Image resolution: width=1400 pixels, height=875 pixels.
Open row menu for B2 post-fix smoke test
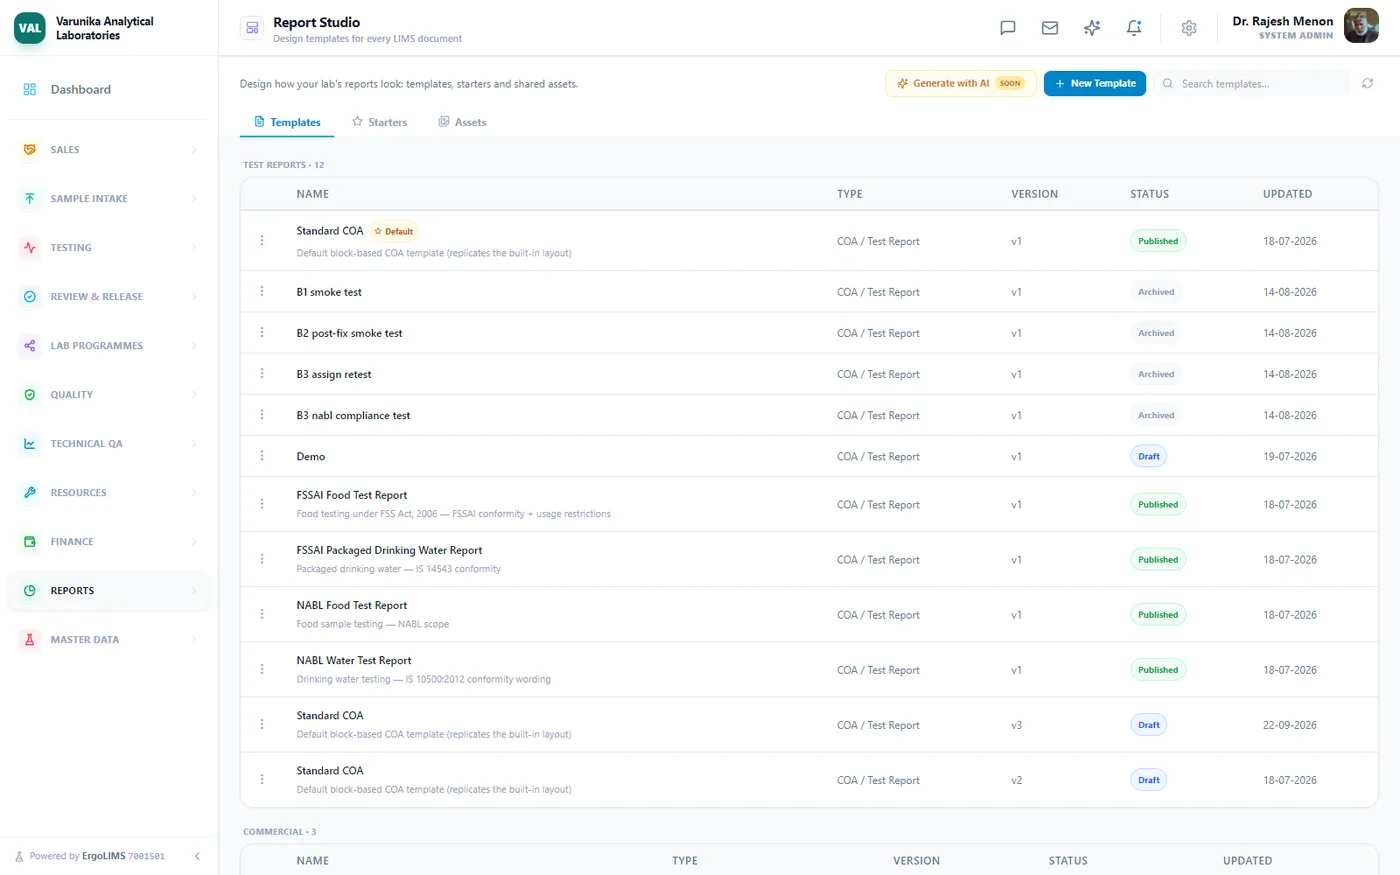pyautogui.click(x=262, y=332)
